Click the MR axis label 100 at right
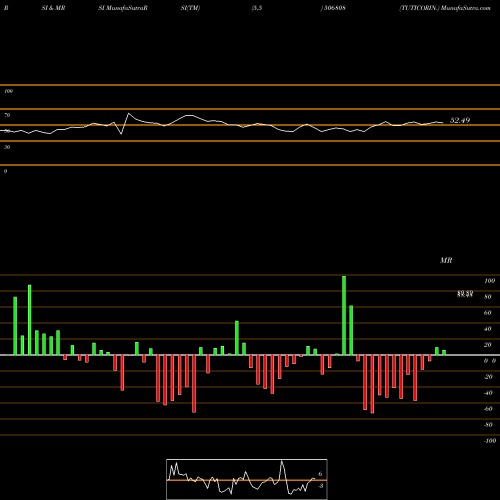The image size is (500, 500). [490, 281]
